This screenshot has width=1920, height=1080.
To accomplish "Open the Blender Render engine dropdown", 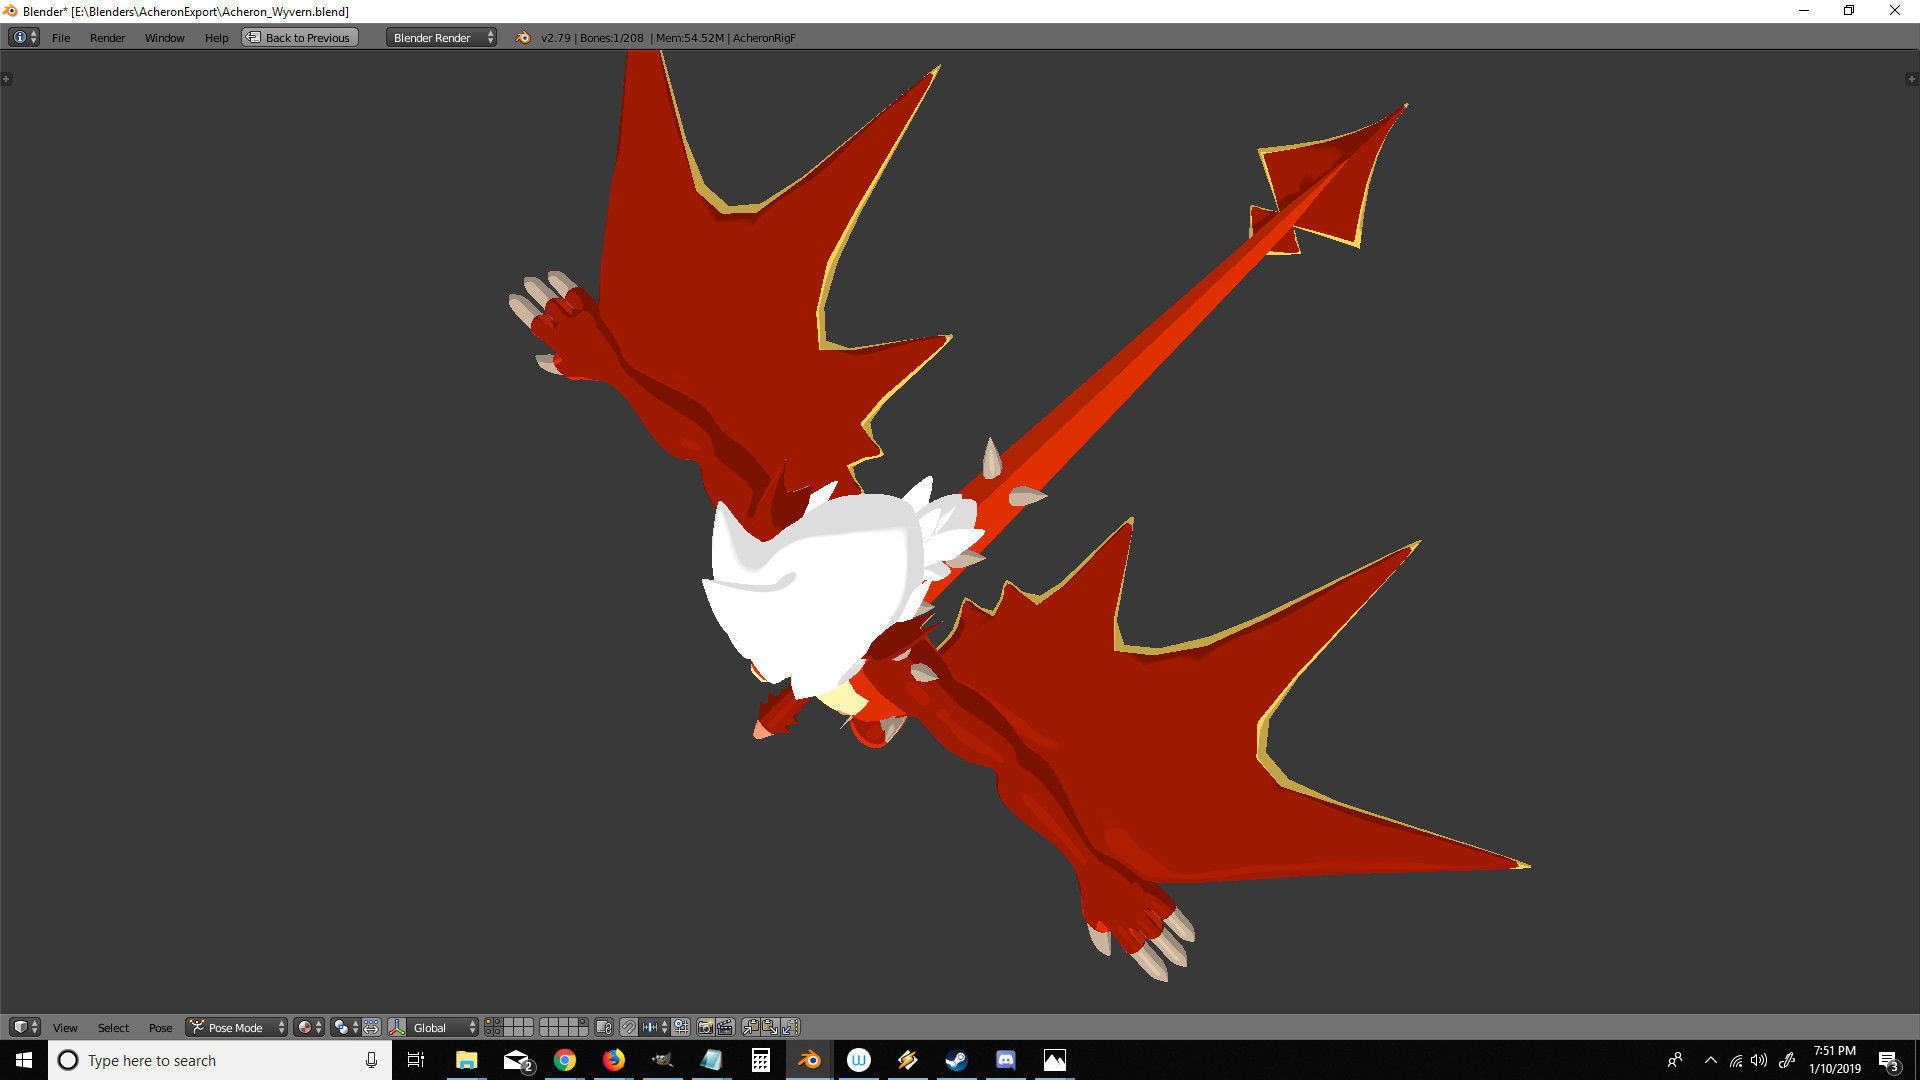I will 441,38.
